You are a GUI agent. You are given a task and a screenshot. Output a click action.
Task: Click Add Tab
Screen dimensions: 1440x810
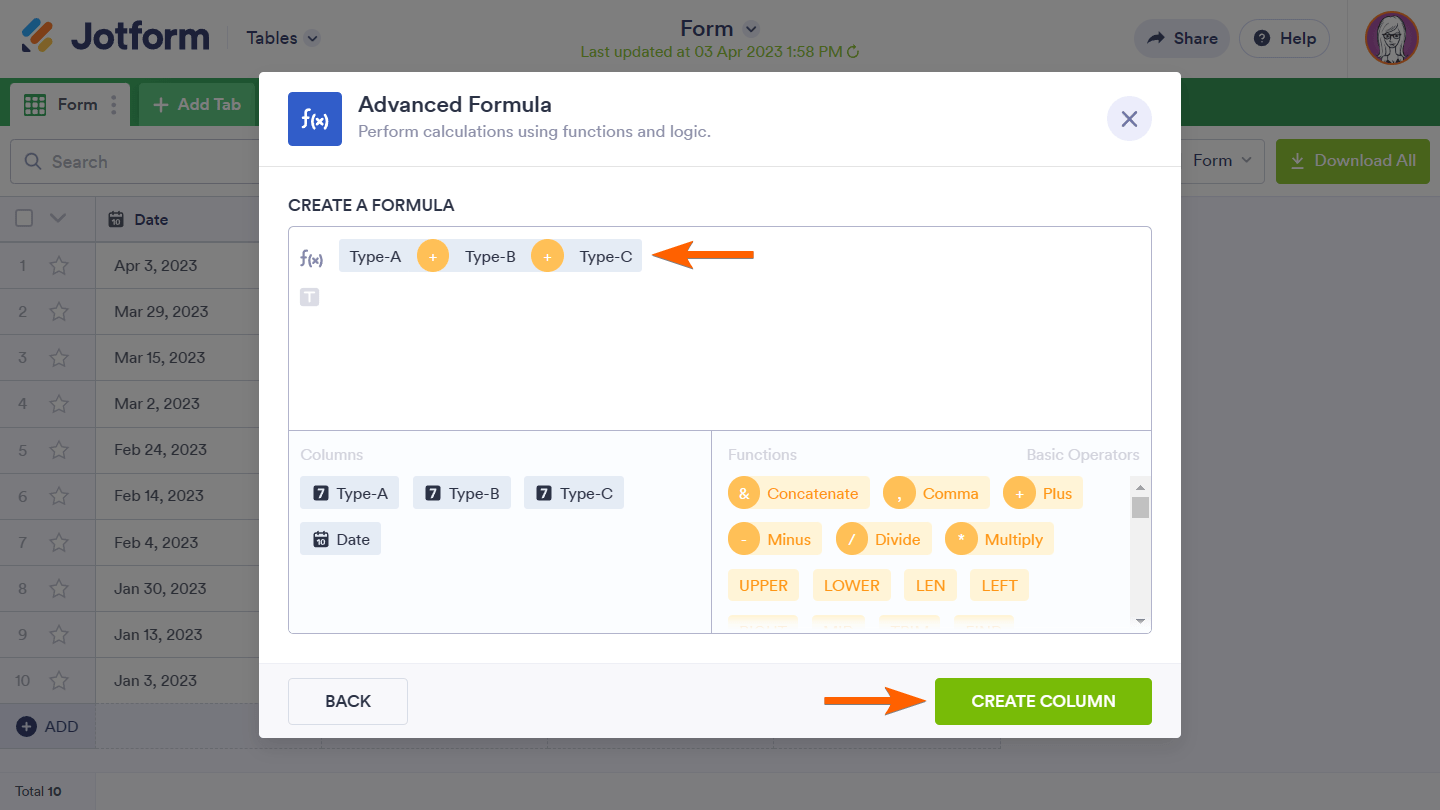[x=196, y=104]
